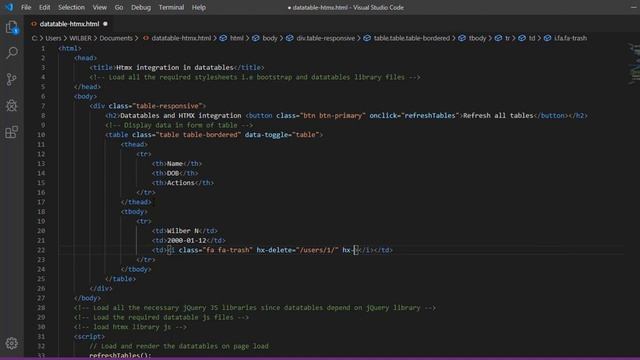Image resolution: width=640 pixels, height=360 pixels.
Task: Click the closing tbody tag on line 24
Action: 136,269
